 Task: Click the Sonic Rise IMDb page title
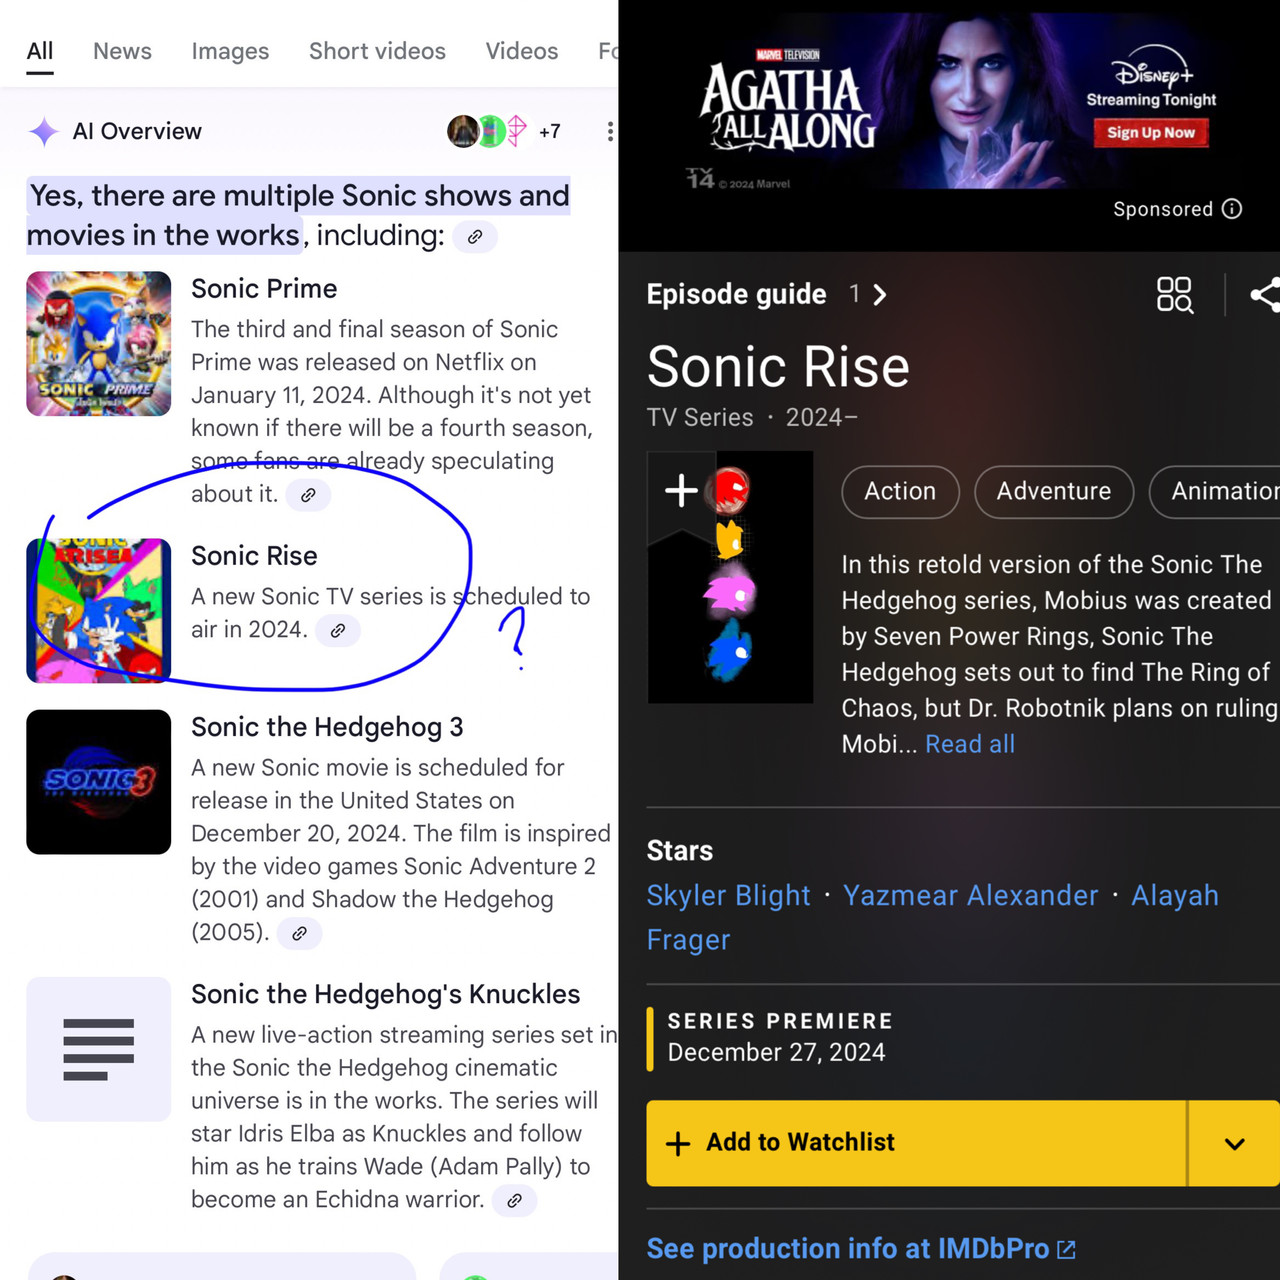(778, 367)
